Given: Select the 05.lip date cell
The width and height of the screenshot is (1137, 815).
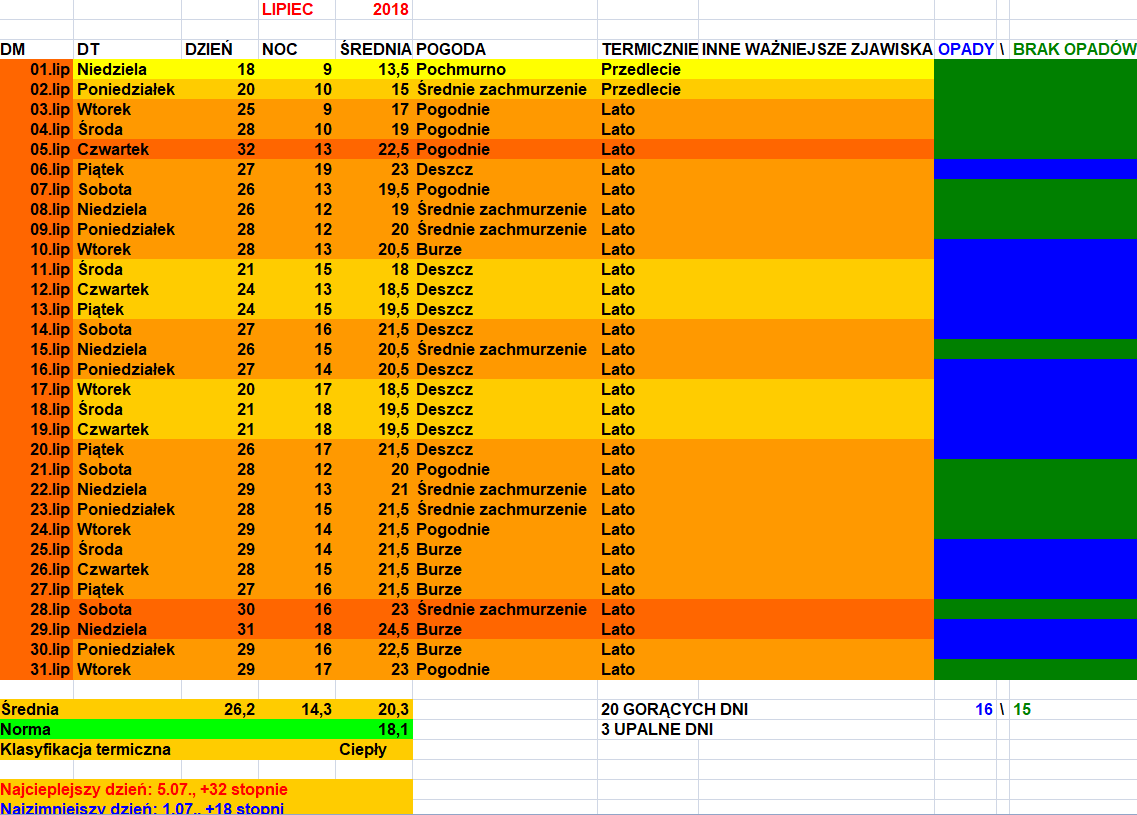Looking at the screenshot, I should (x=38, y=149).
